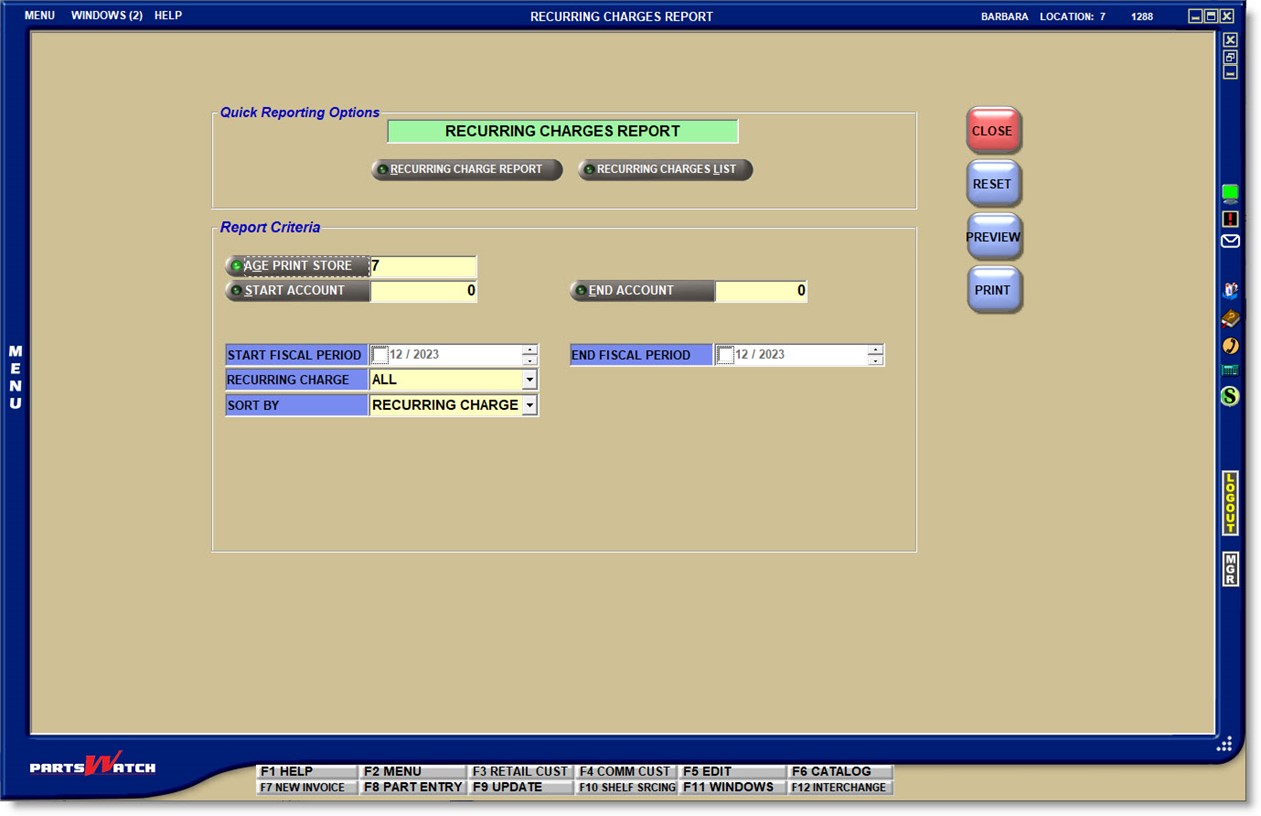Image resolution: width=1261 pixels, height=816 pixels.
Task: Open the Sort By dropdown
Action: click(x=529, y=405)
